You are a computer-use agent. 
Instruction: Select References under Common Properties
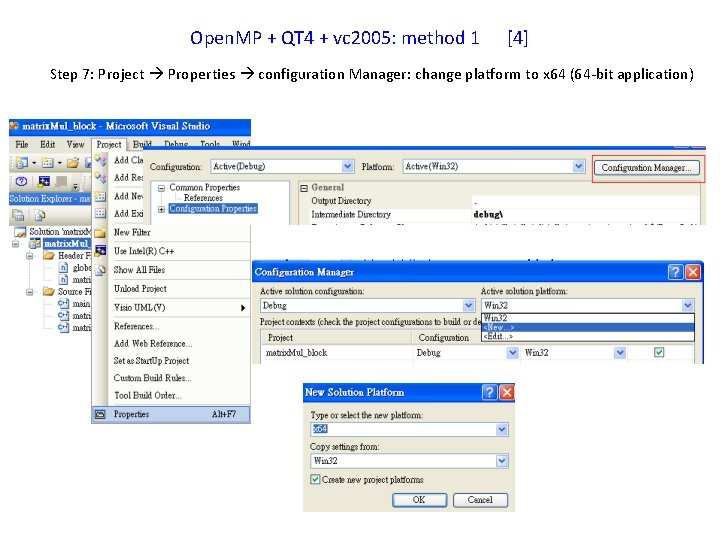pyautogui.click(x=203, y=198)
